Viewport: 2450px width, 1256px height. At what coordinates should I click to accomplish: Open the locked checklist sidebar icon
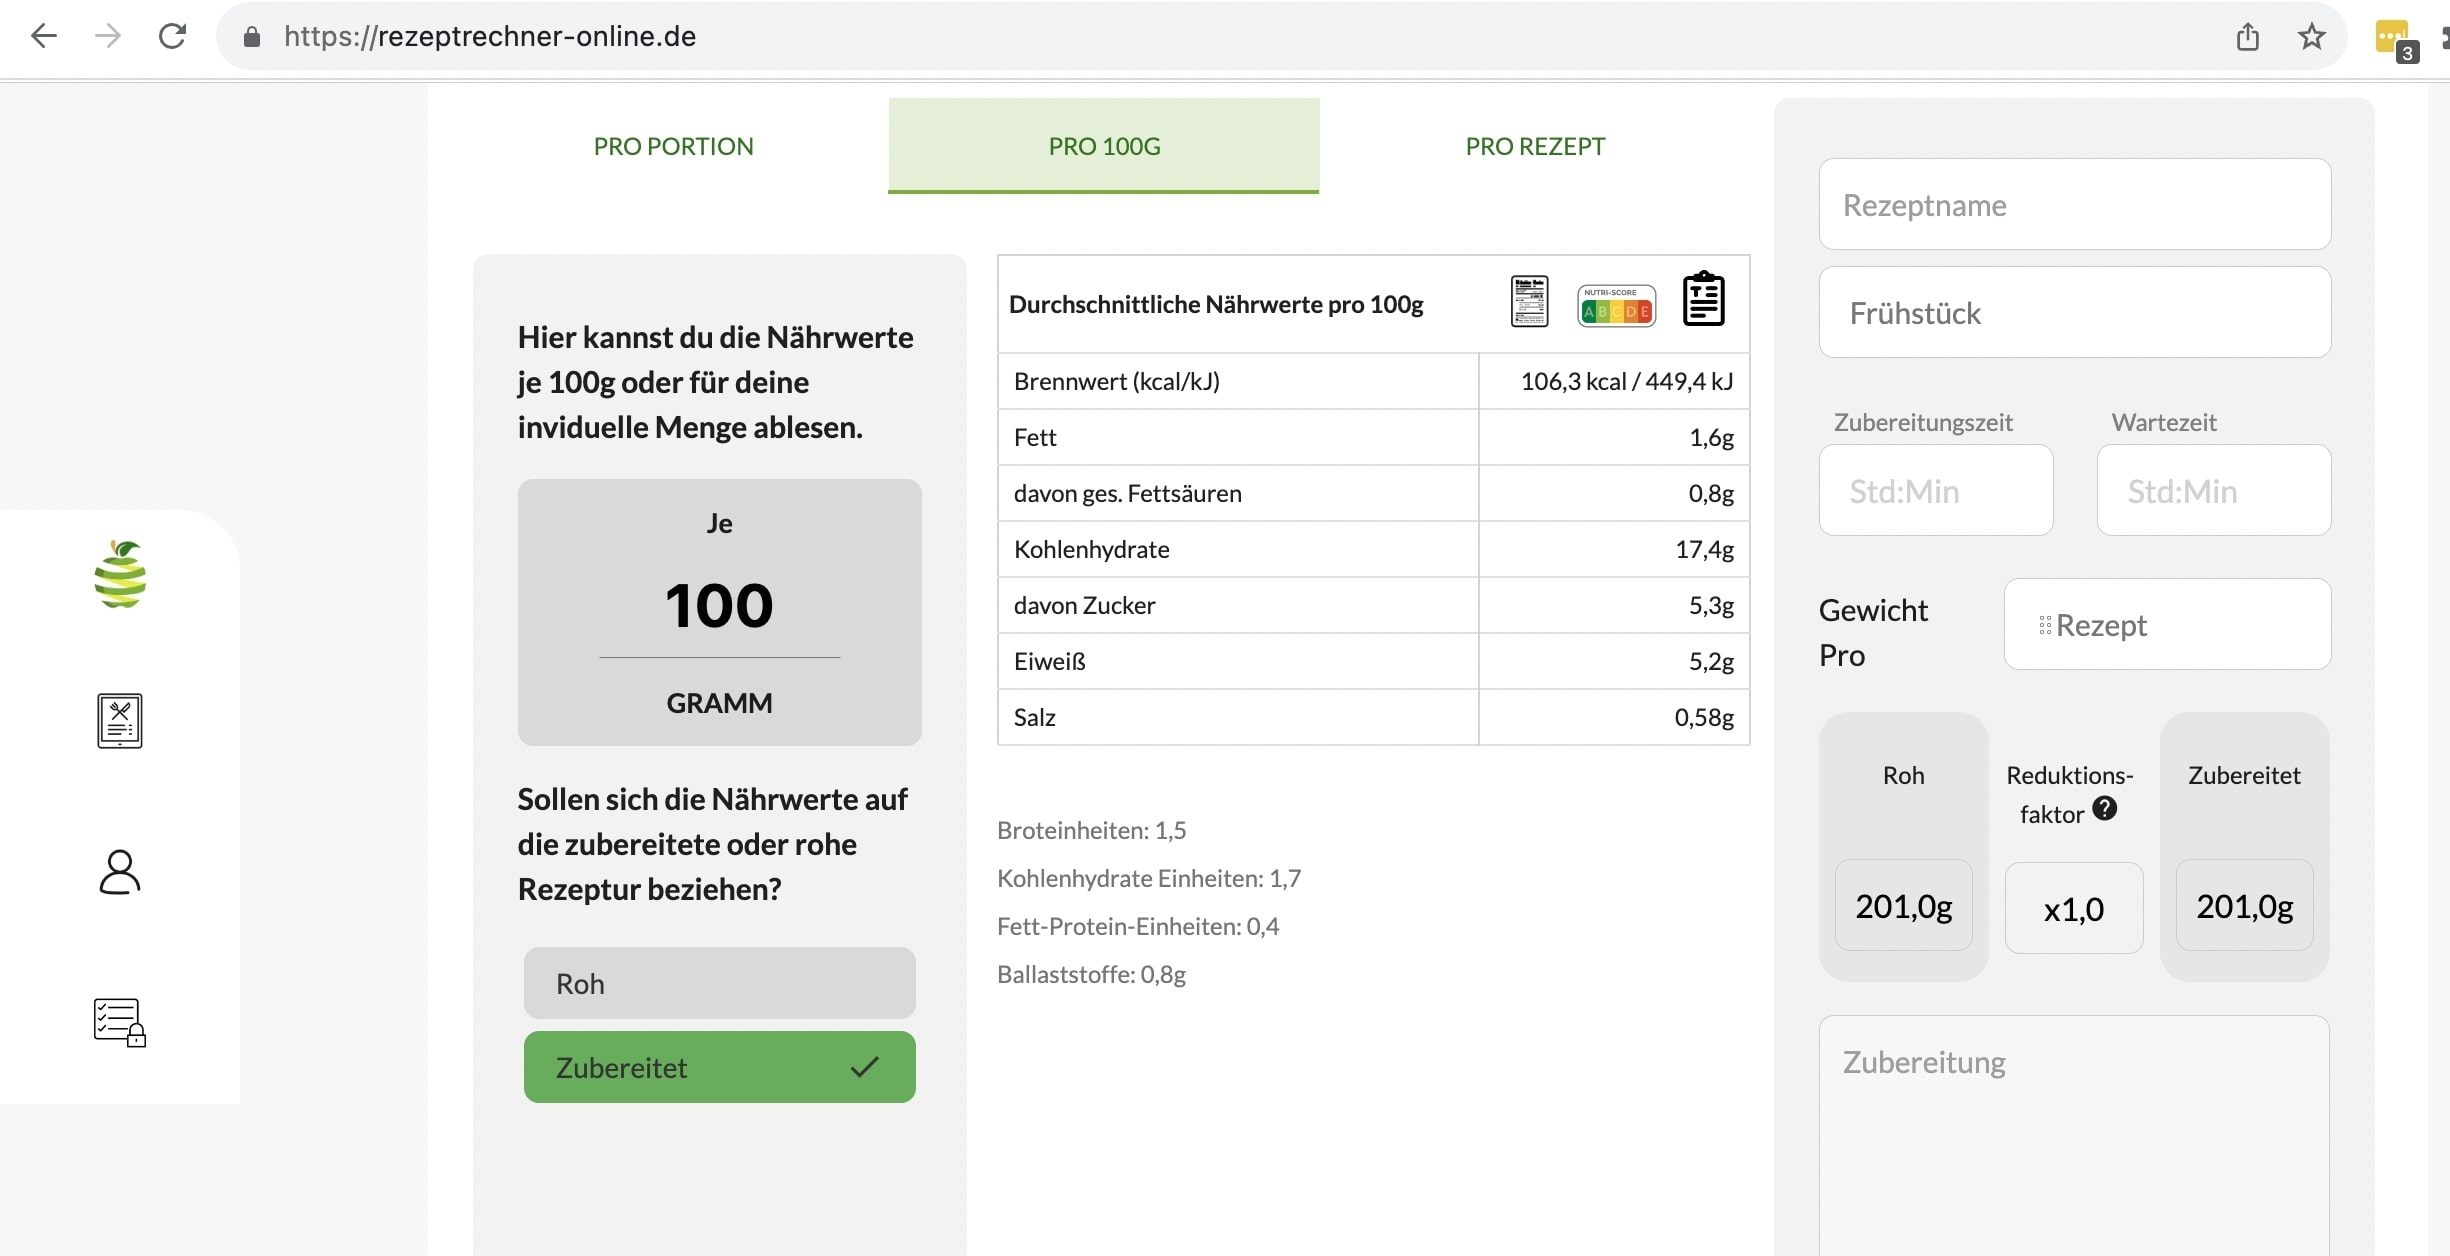(120, 1022)
